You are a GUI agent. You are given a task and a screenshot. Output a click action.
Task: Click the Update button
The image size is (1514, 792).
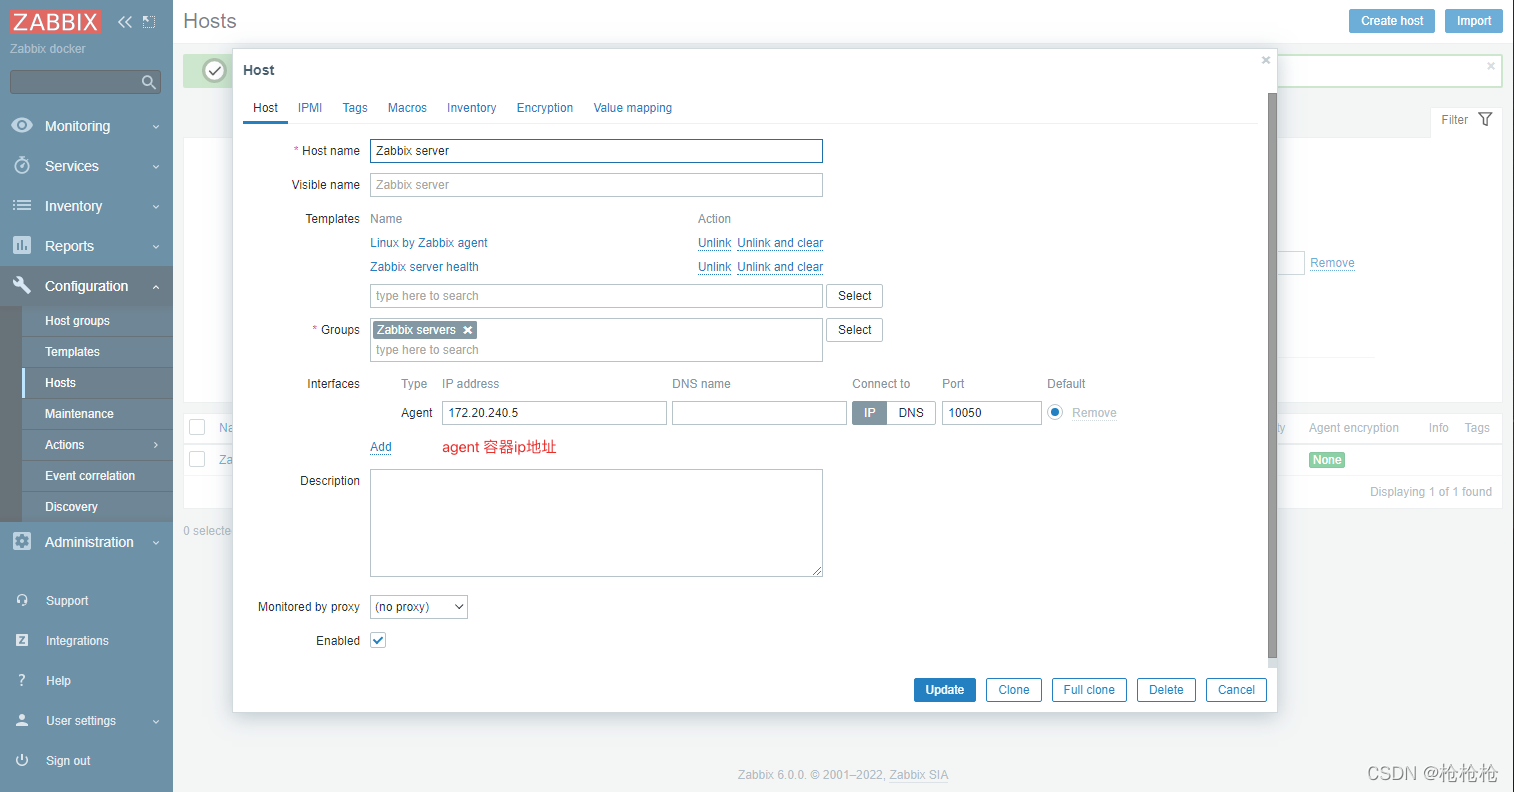(944, 690)
